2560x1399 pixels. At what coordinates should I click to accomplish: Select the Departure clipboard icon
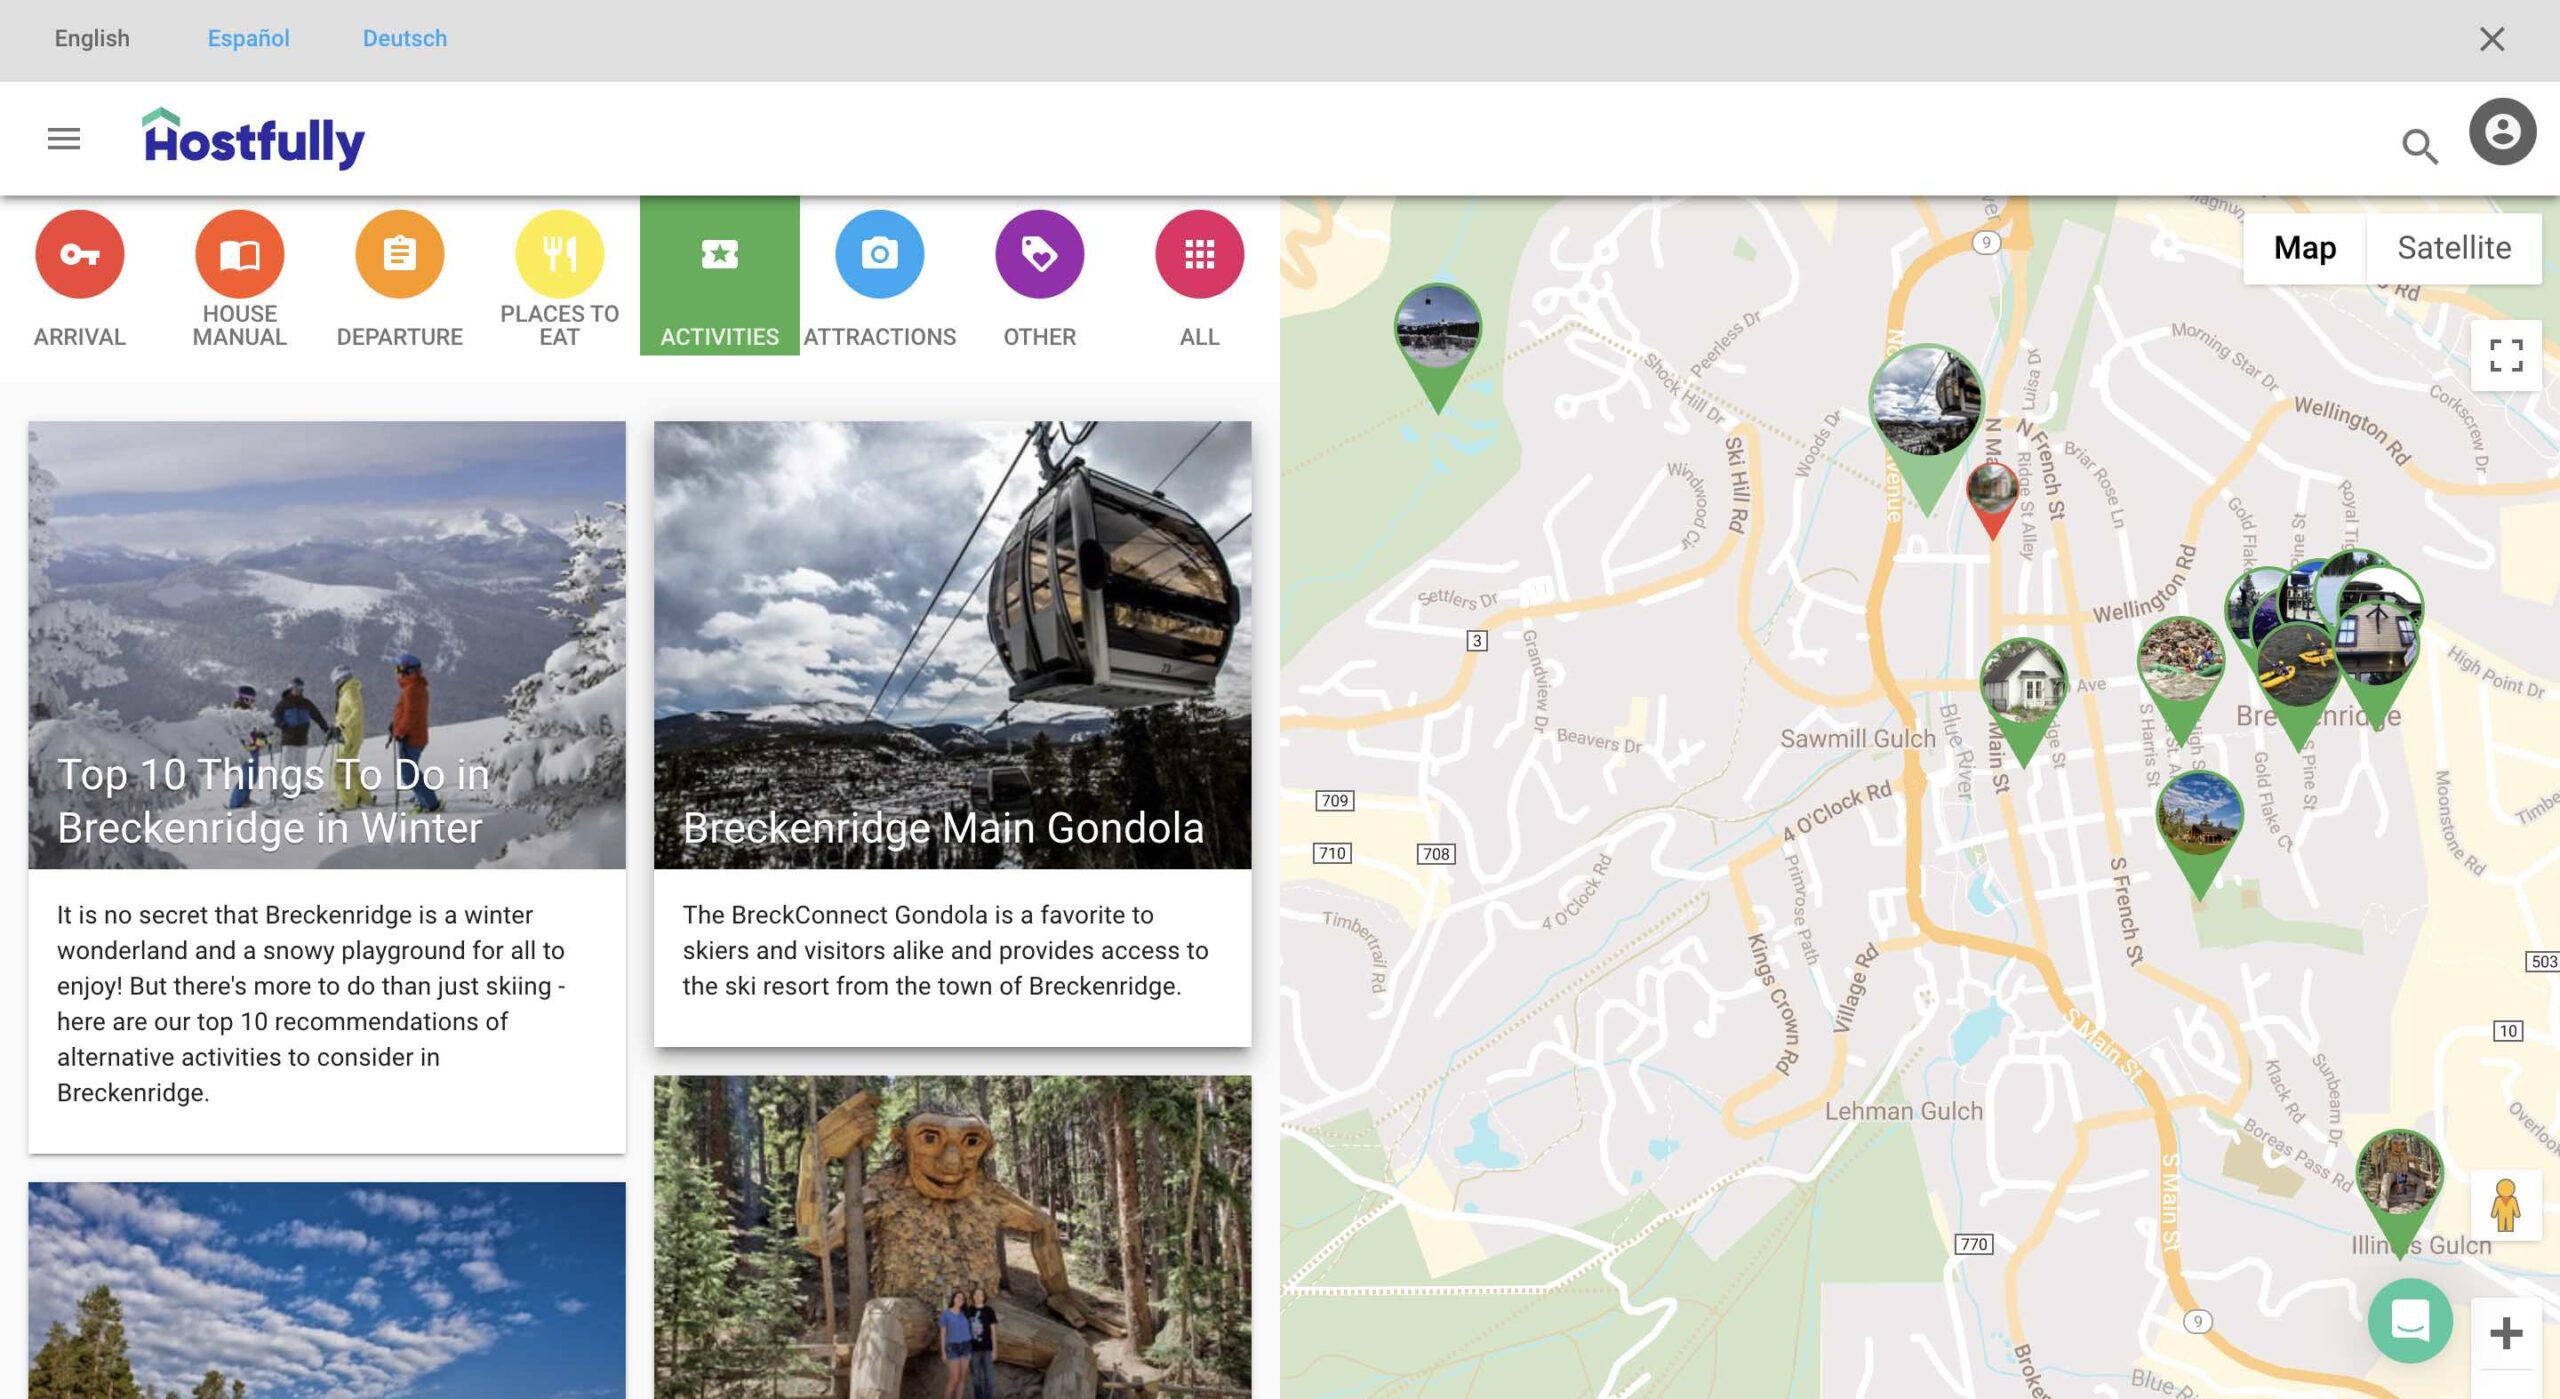(x=400, y=254)
